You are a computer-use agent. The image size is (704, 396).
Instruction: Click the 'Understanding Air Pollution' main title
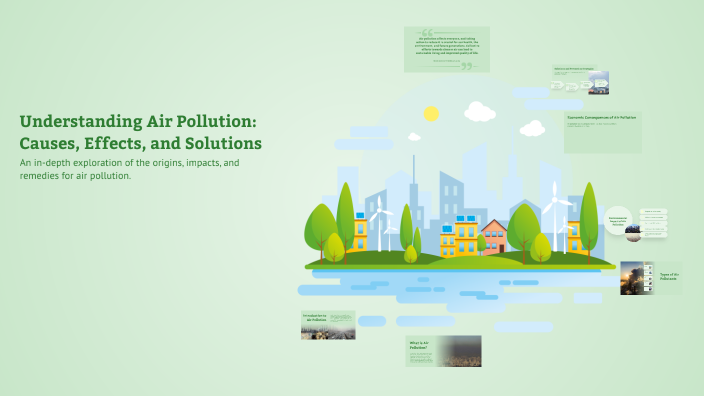141,132
